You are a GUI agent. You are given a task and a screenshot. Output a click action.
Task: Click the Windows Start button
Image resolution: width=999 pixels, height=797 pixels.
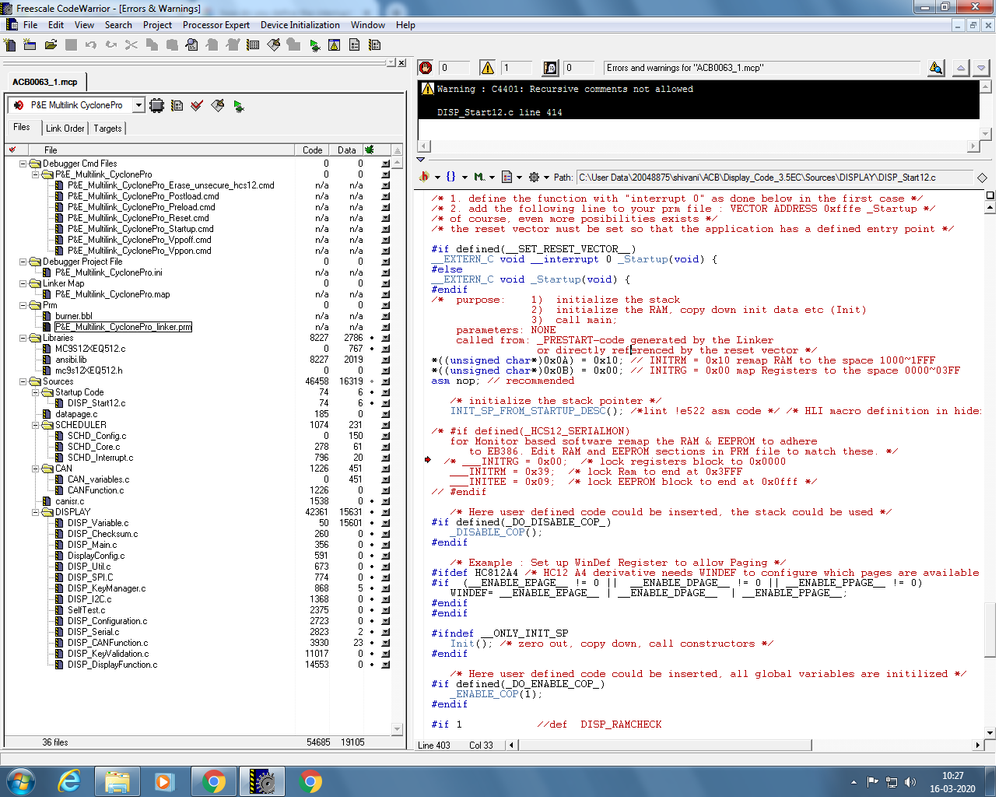click(20, 781)
